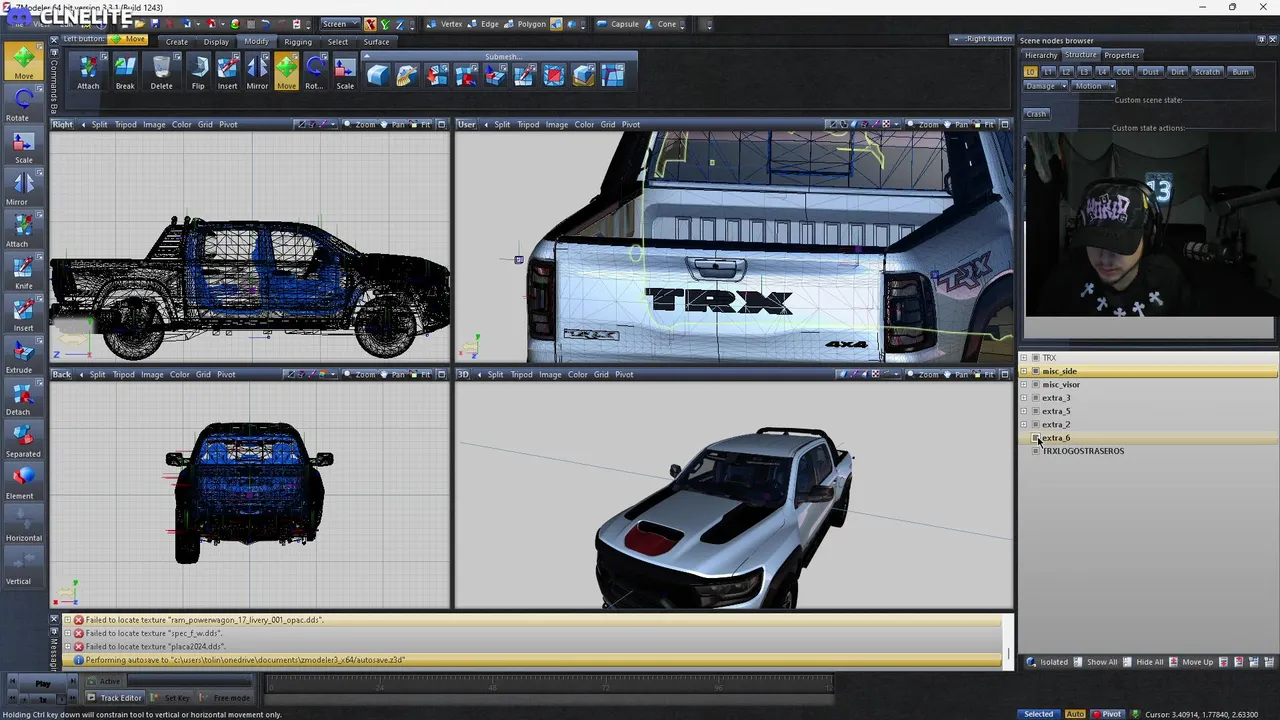Switch to the Surface ribbon tab
Image resolution: width=1280 pixels, height=720 pixels.
coord(376,42)
